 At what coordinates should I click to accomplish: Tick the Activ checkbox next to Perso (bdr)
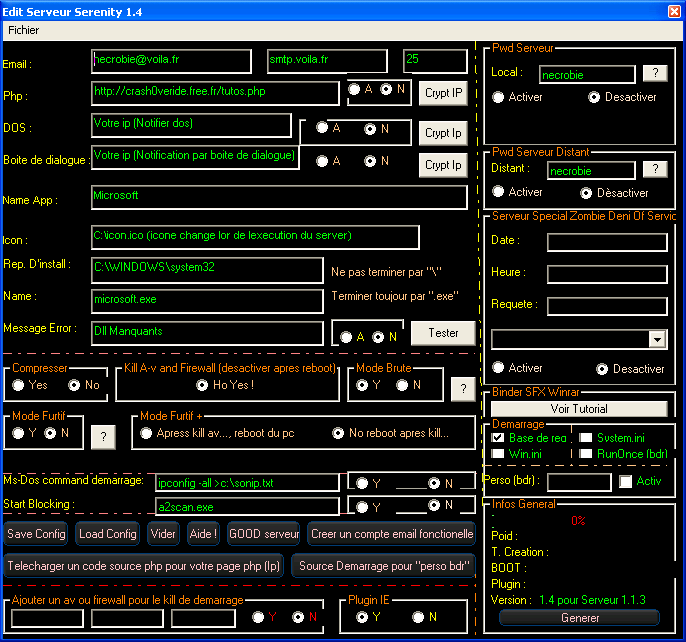point(626,482)
